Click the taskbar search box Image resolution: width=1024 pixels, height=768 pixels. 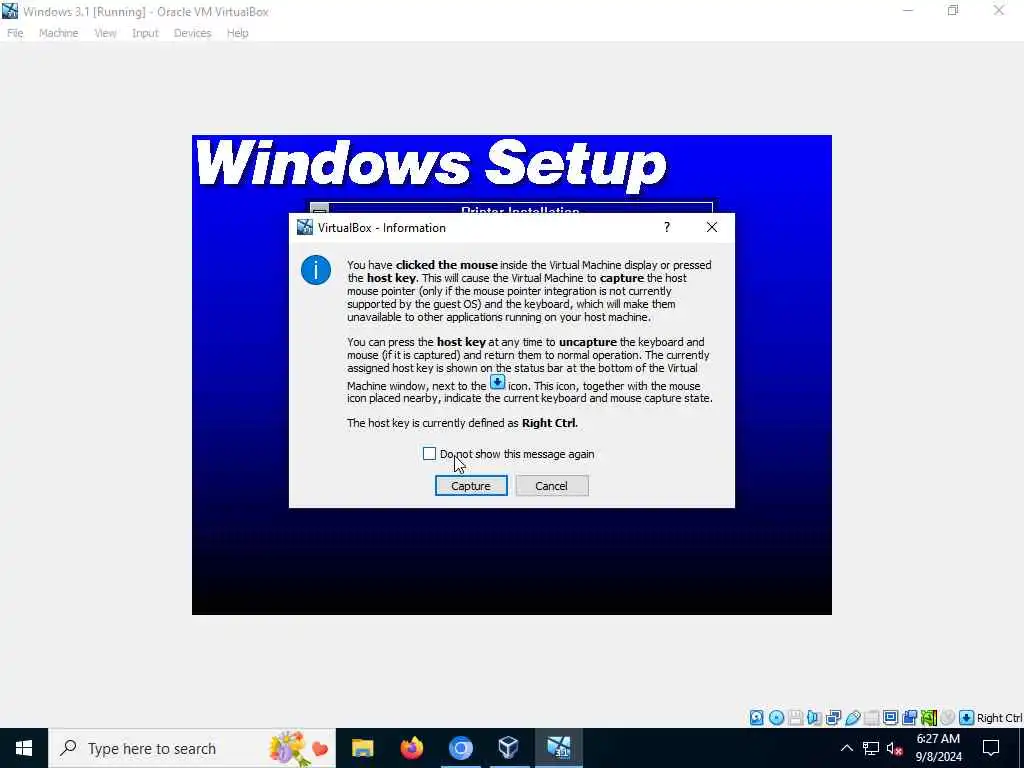click(x=192, y=748)
